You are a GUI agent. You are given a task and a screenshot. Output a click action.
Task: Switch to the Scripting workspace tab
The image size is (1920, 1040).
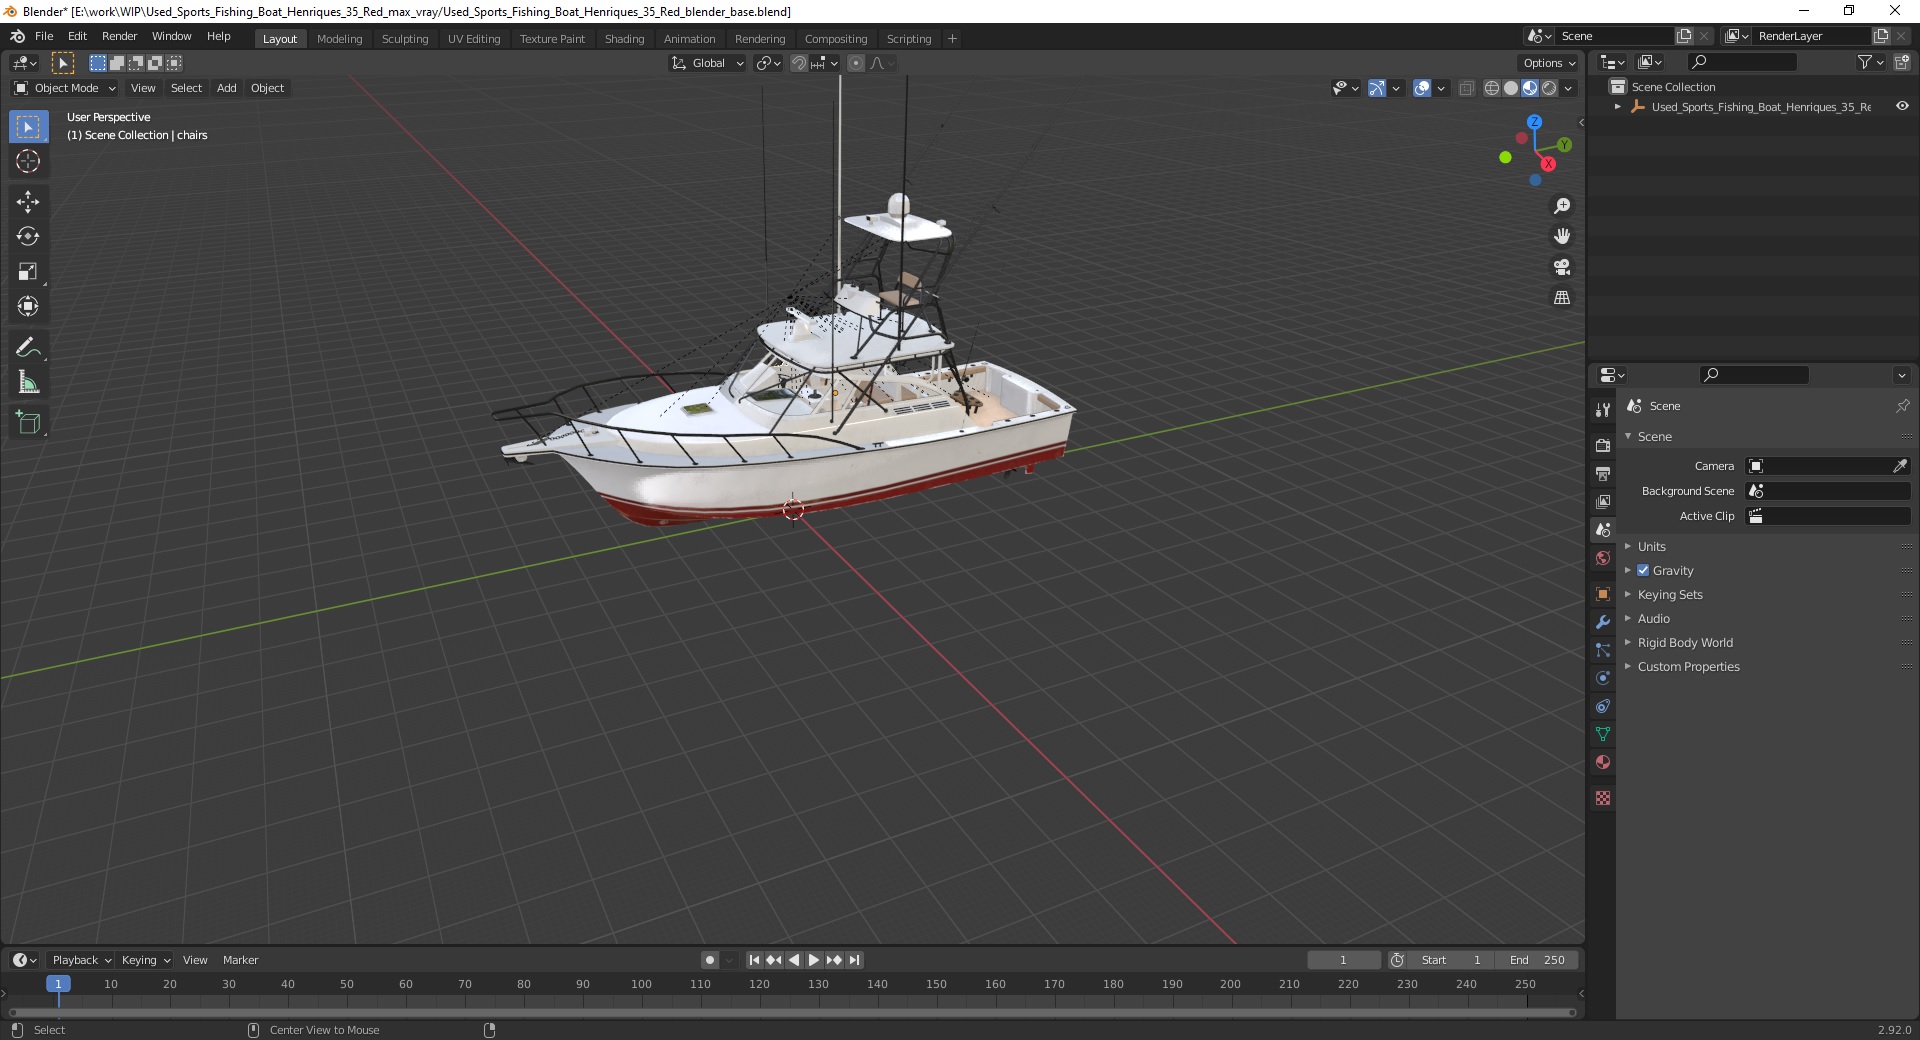pyautogui.click(x=909, y=39)
